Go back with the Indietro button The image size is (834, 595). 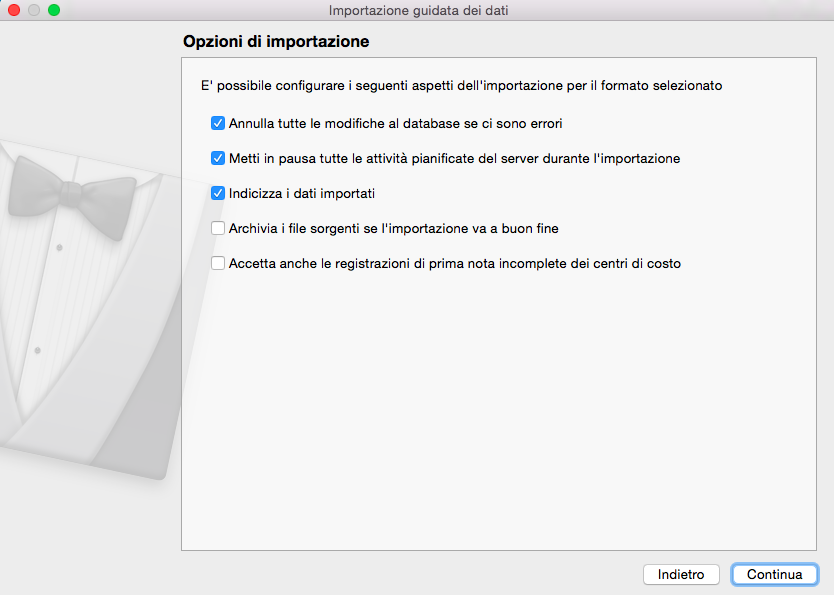(681, 575)
